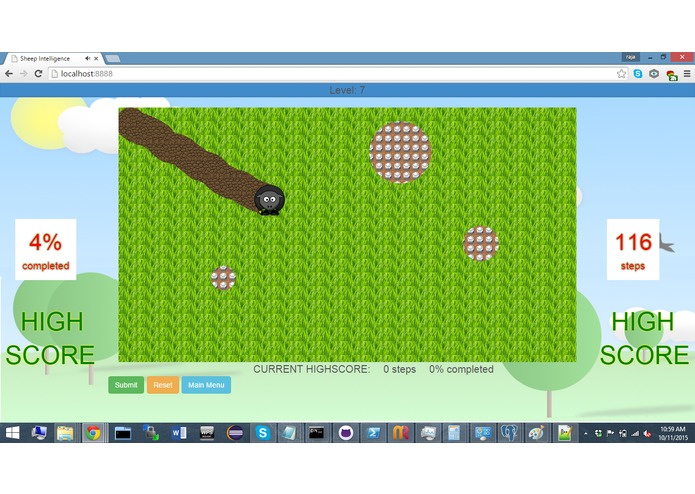Click the "raja" profile button in Chrome
Image resolution: width=695 pixels, height=494 pixels.
pyautogui.click(x=631, y=57)
